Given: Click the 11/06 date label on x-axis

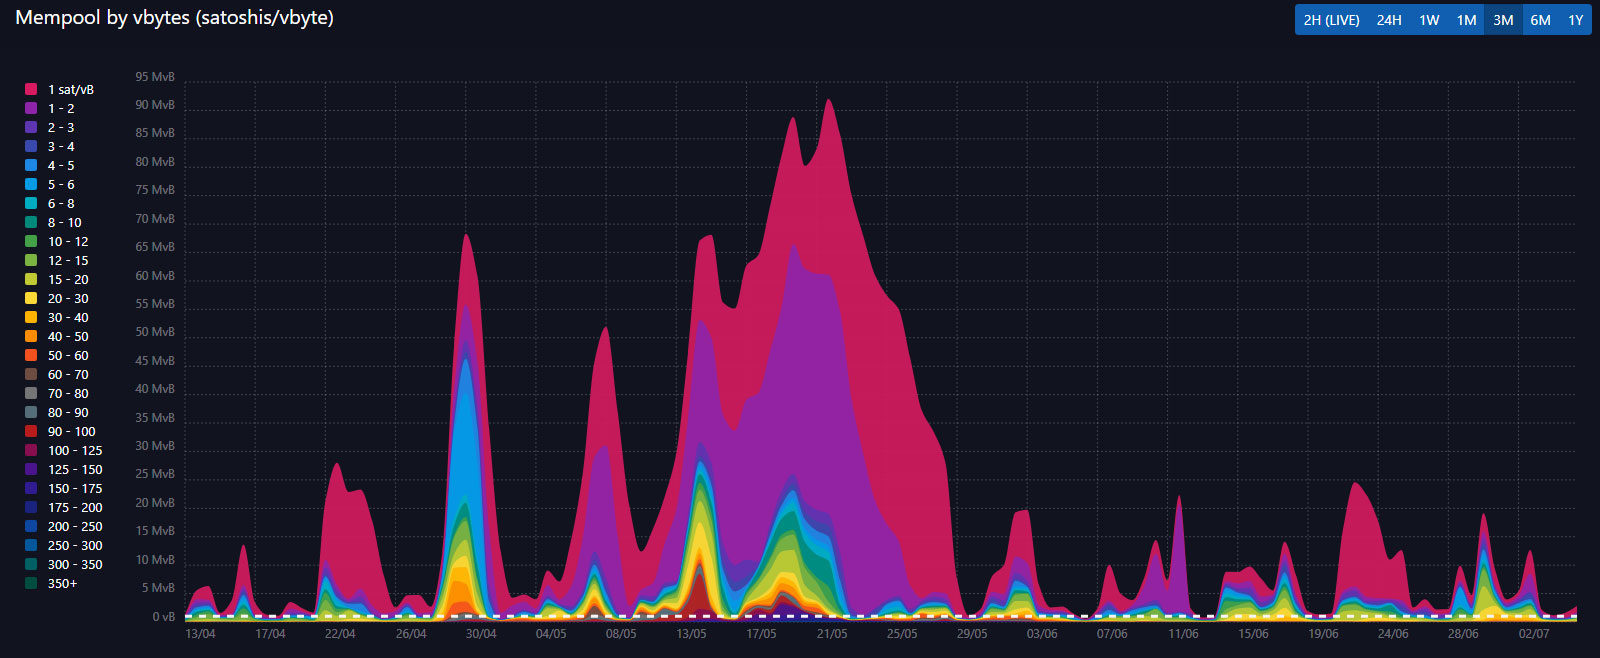Looking at the screenshot, I should [x=1183, y=634].
